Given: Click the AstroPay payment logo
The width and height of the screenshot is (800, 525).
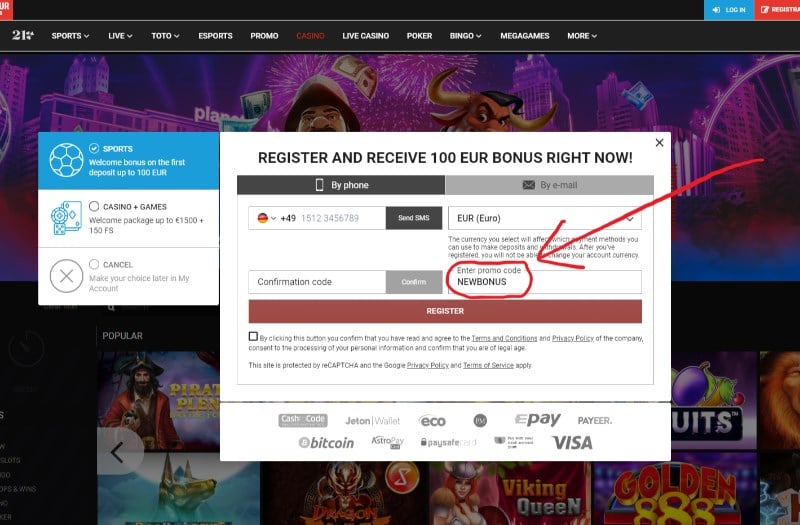Looking at the screenshot, I should 387,442.
